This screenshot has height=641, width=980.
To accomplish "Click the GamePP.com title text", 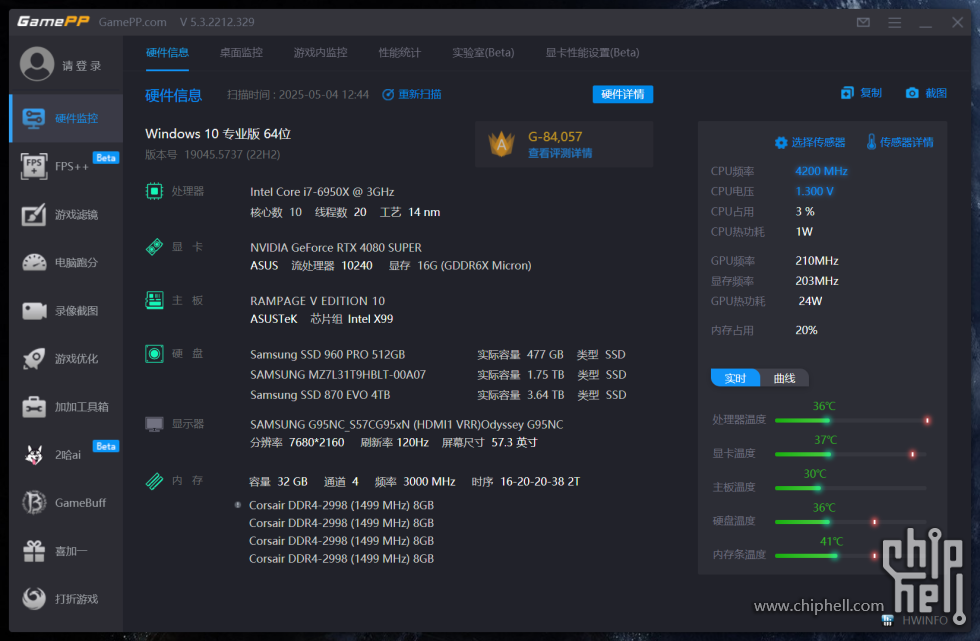I will point(132,22).
